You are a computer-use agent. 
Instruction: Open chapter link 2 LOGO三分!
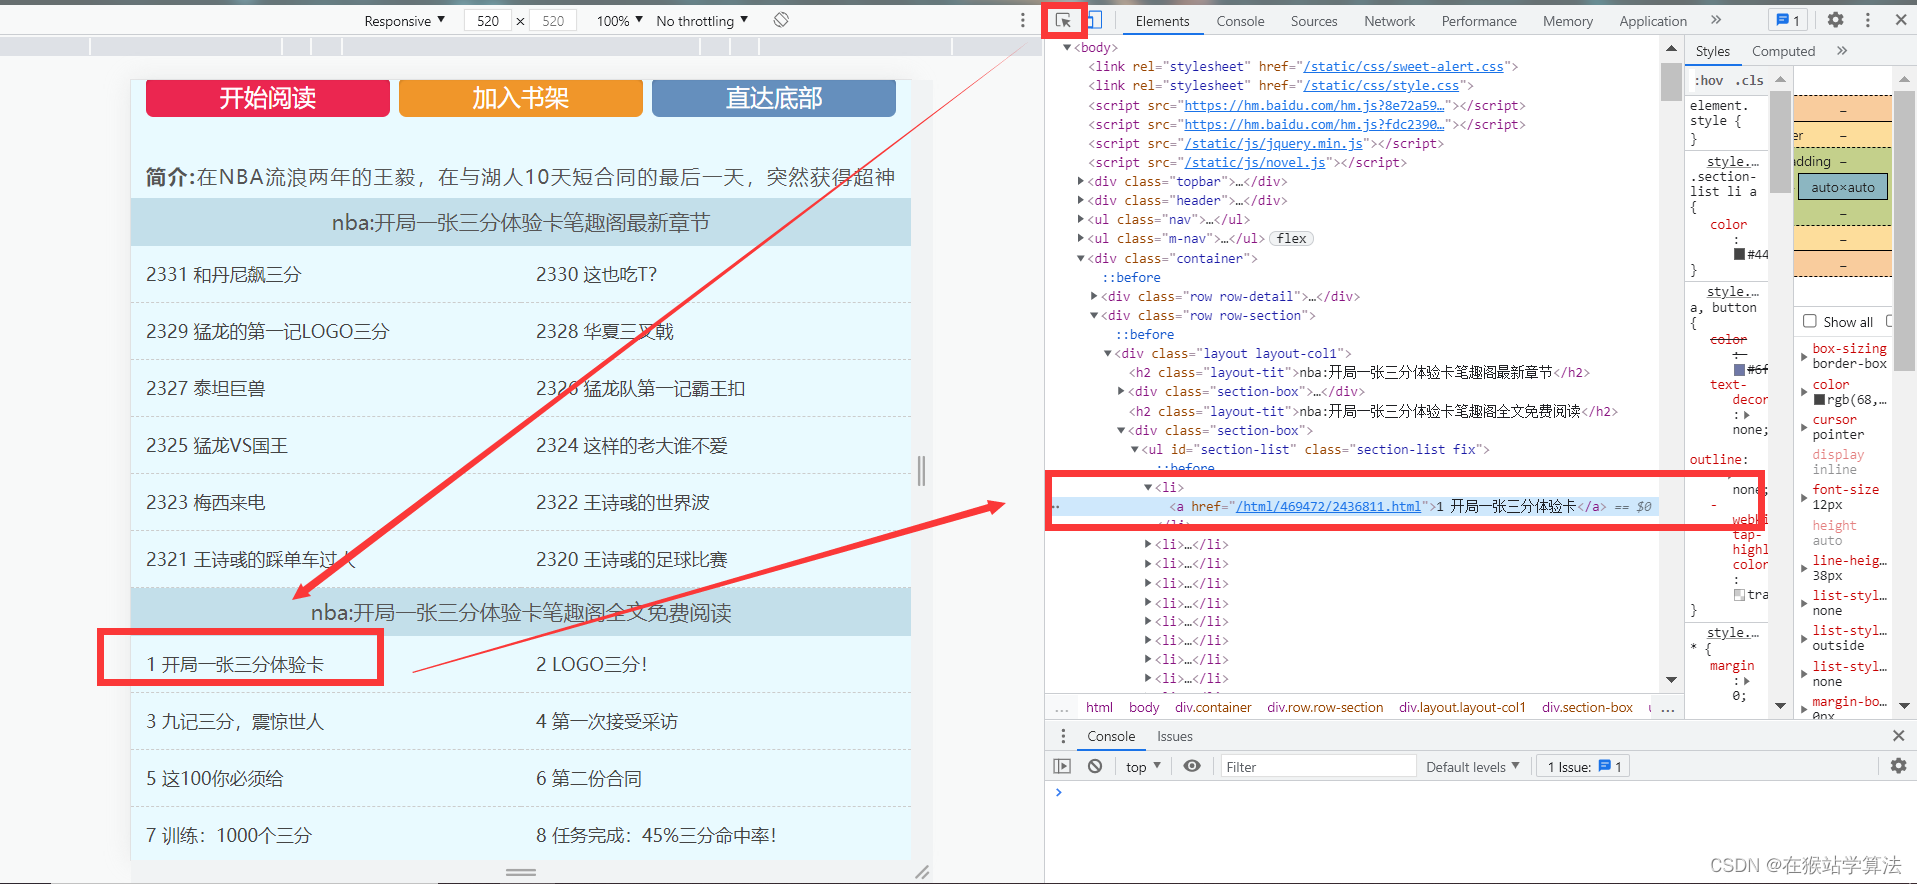[592, 664]
